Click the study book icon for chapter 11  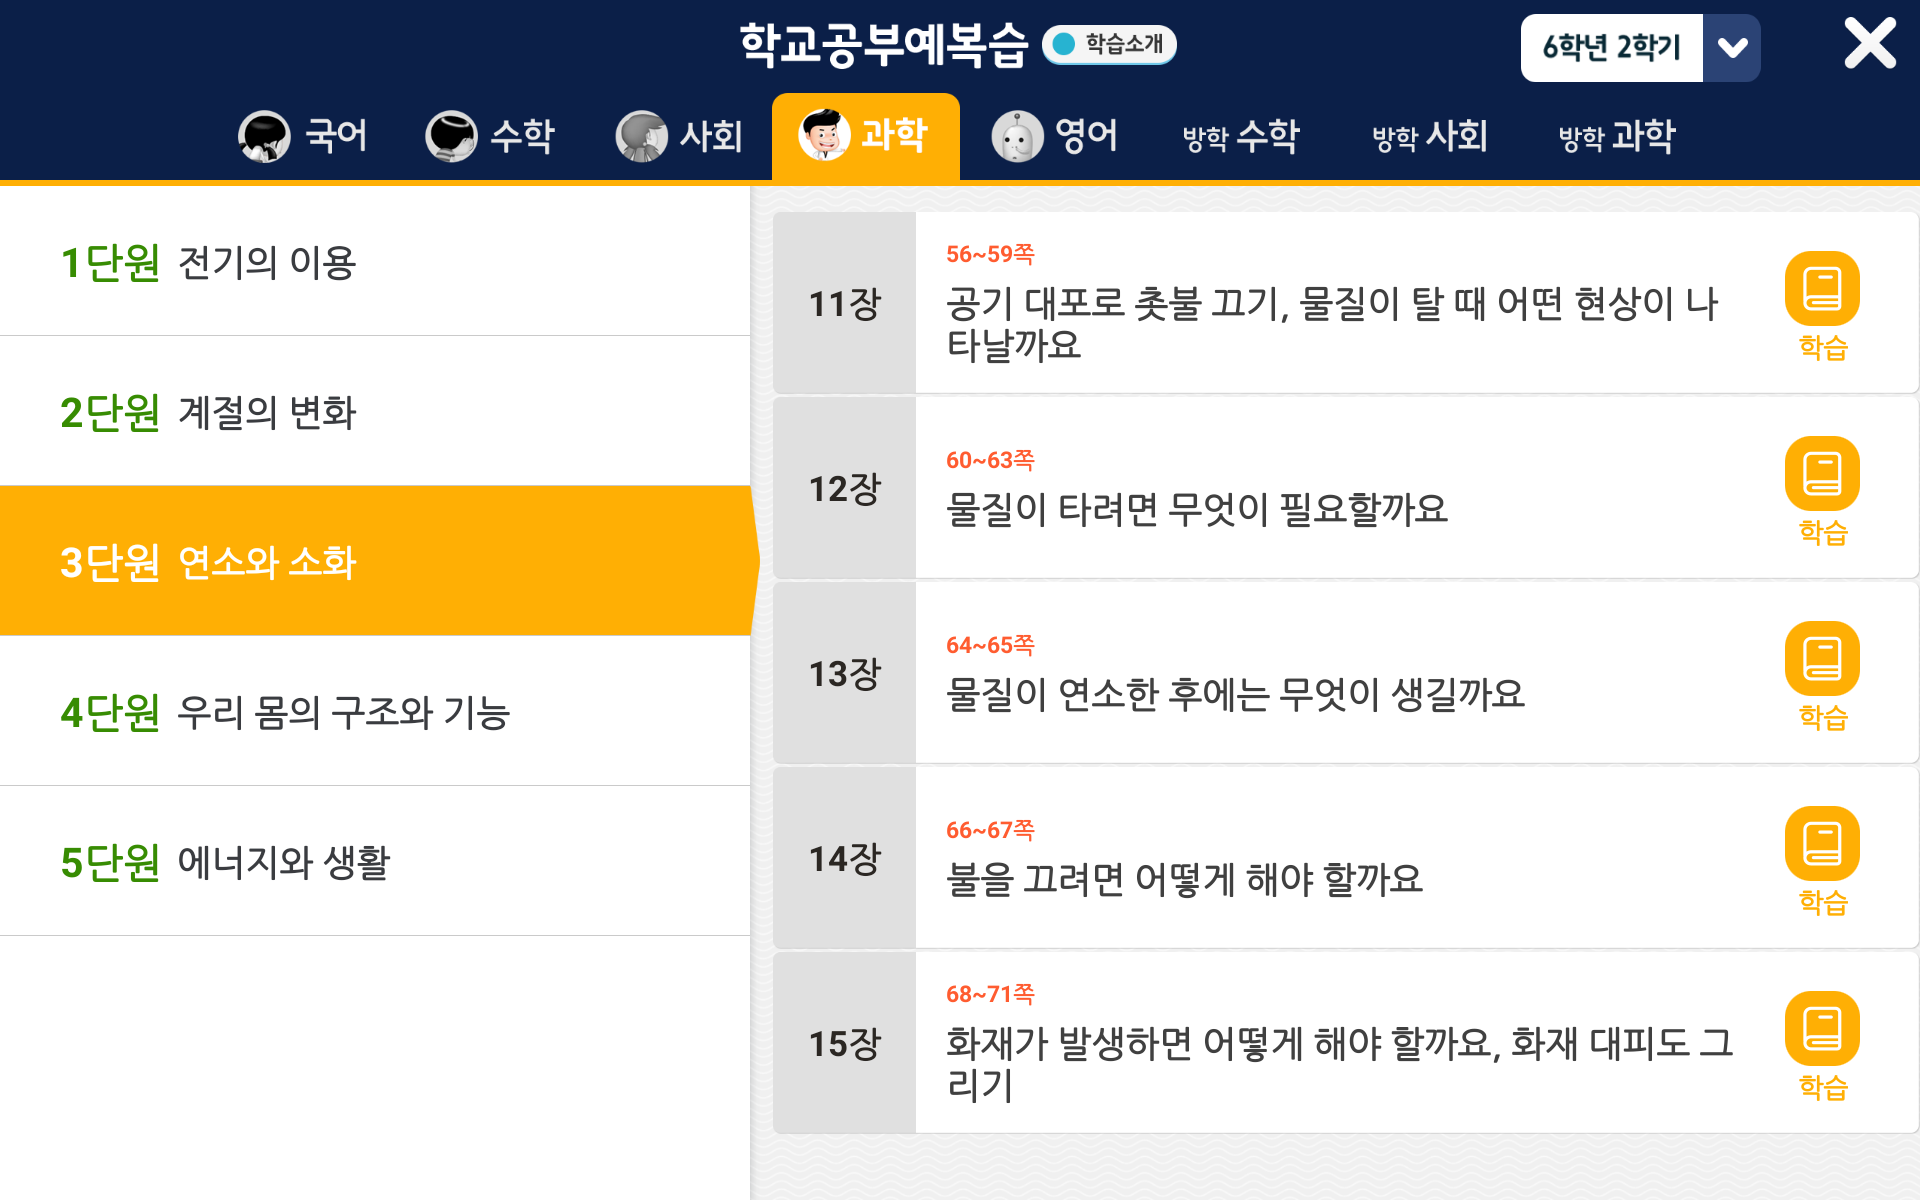1822,290
